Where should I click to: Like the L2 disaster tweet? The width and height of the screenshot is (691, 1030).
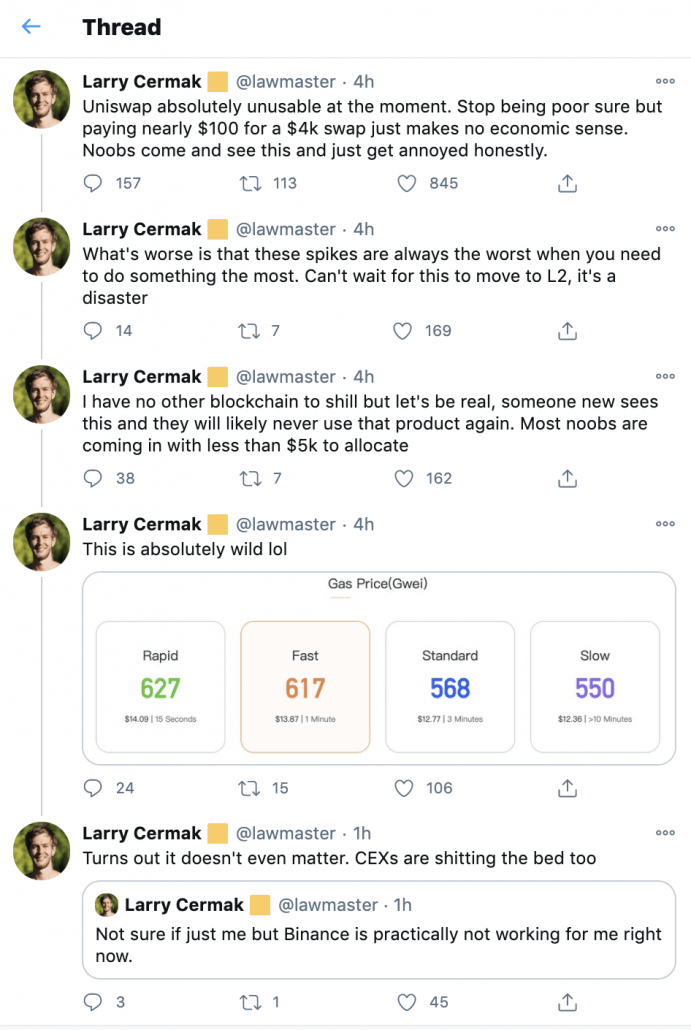(x=402, y=331)
